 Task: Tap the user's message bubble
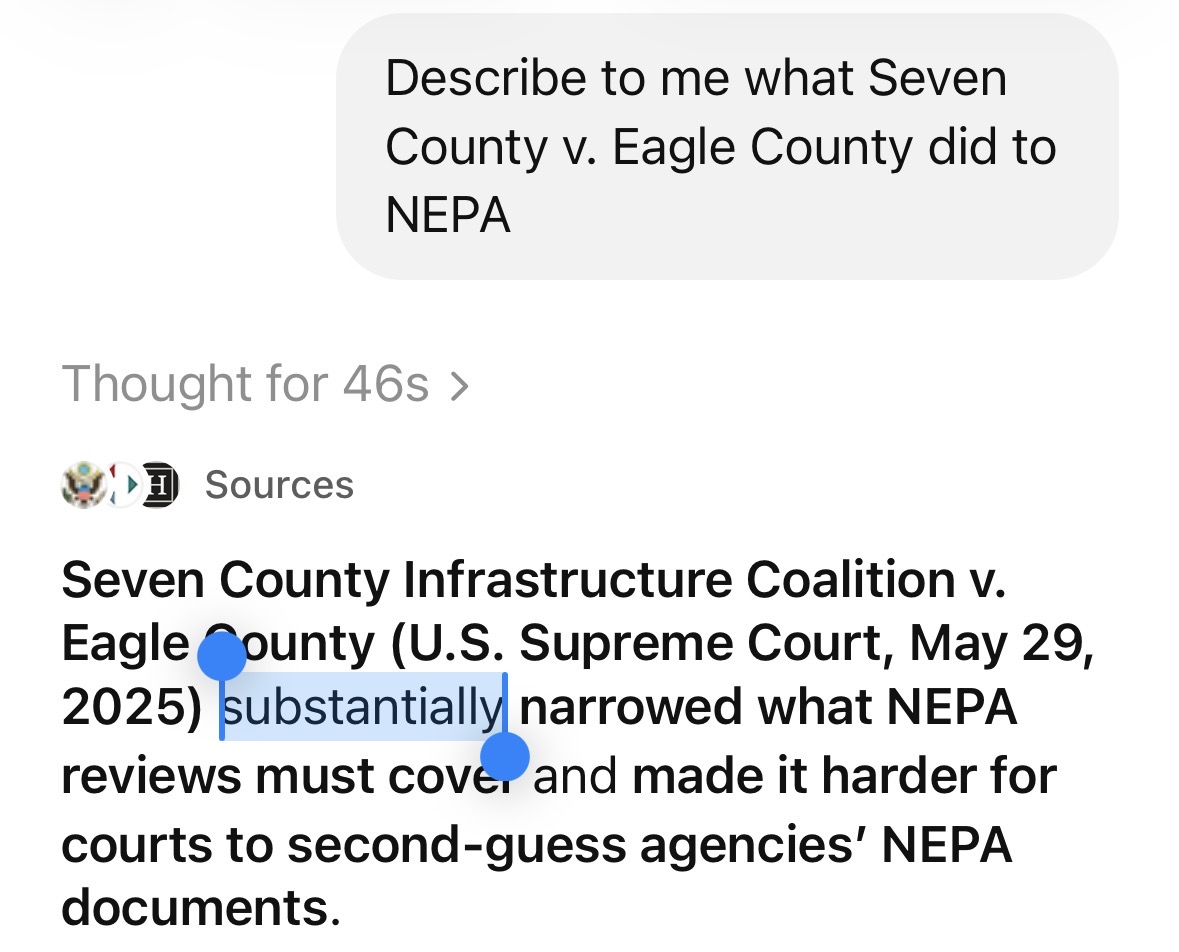(726, 147)
